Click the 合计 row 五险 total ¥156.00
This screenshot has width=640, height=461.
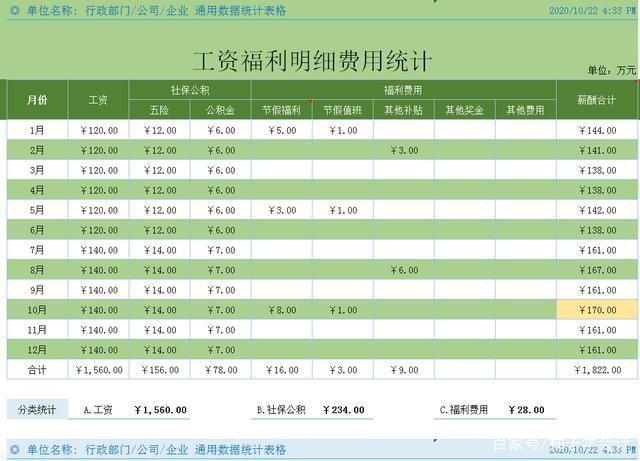coord(160,370)
